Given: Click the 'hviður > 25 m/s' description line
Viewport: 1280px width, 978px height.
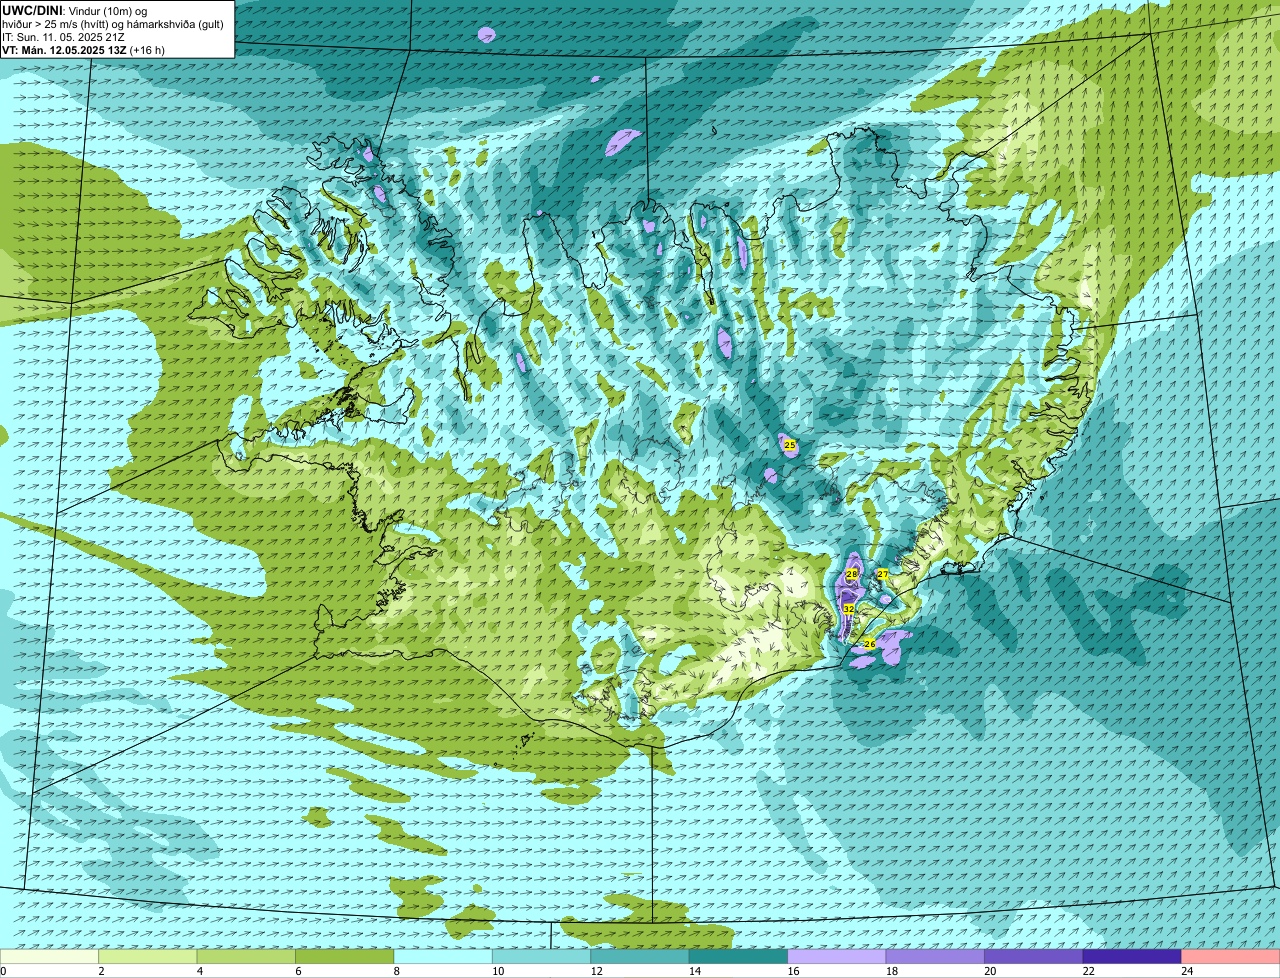Looking at the screenshot, I should [x=113, y=24].
